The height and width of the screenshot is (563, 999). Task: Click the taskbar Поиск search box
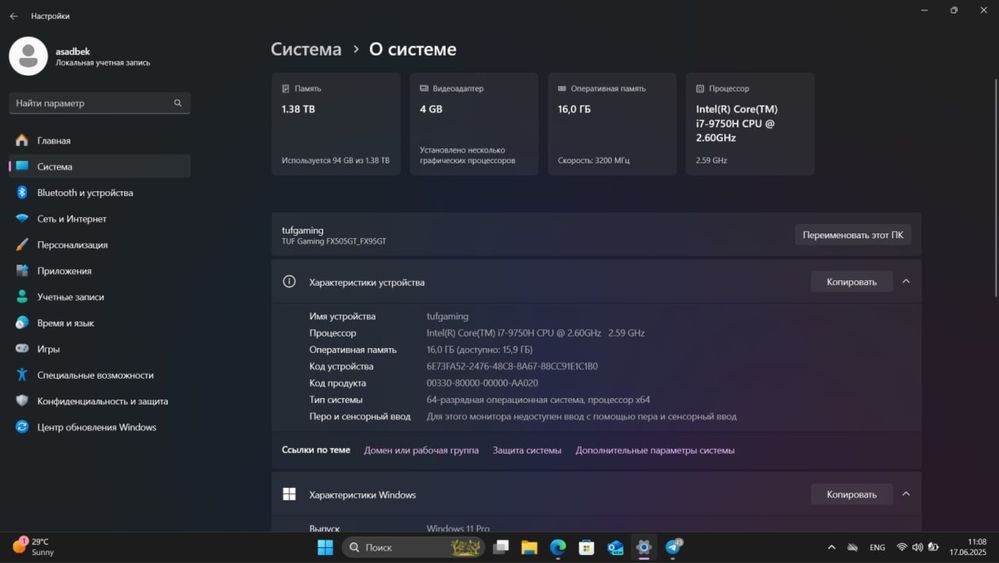pyautogui.click(x=413, y=547)
